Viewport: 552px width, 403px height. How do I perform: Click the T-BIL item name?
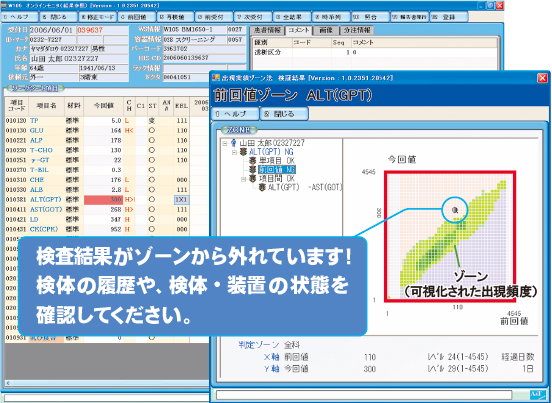[x=39, y=170]
